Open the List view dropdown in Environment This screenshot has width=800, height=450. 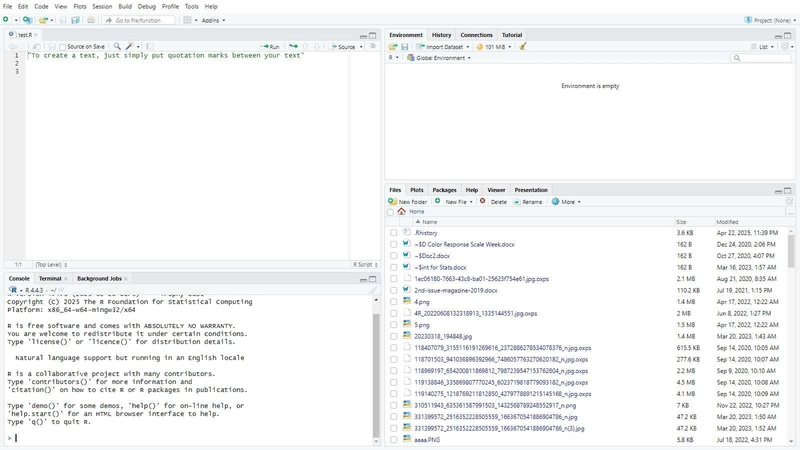[762, 46]
